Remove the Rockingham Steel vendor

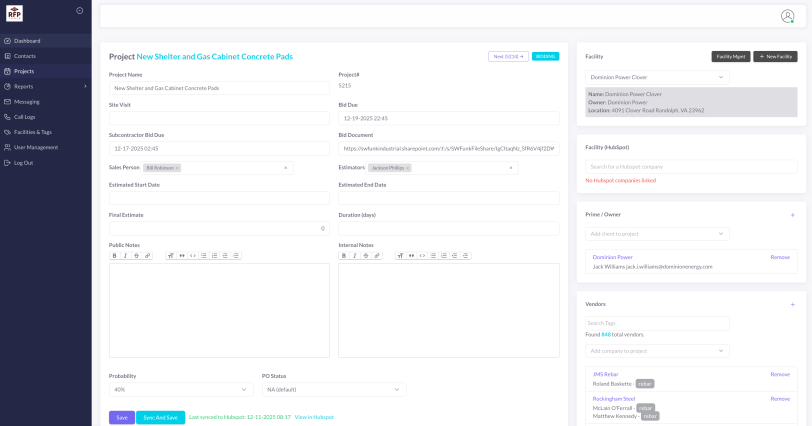(780, 399)
